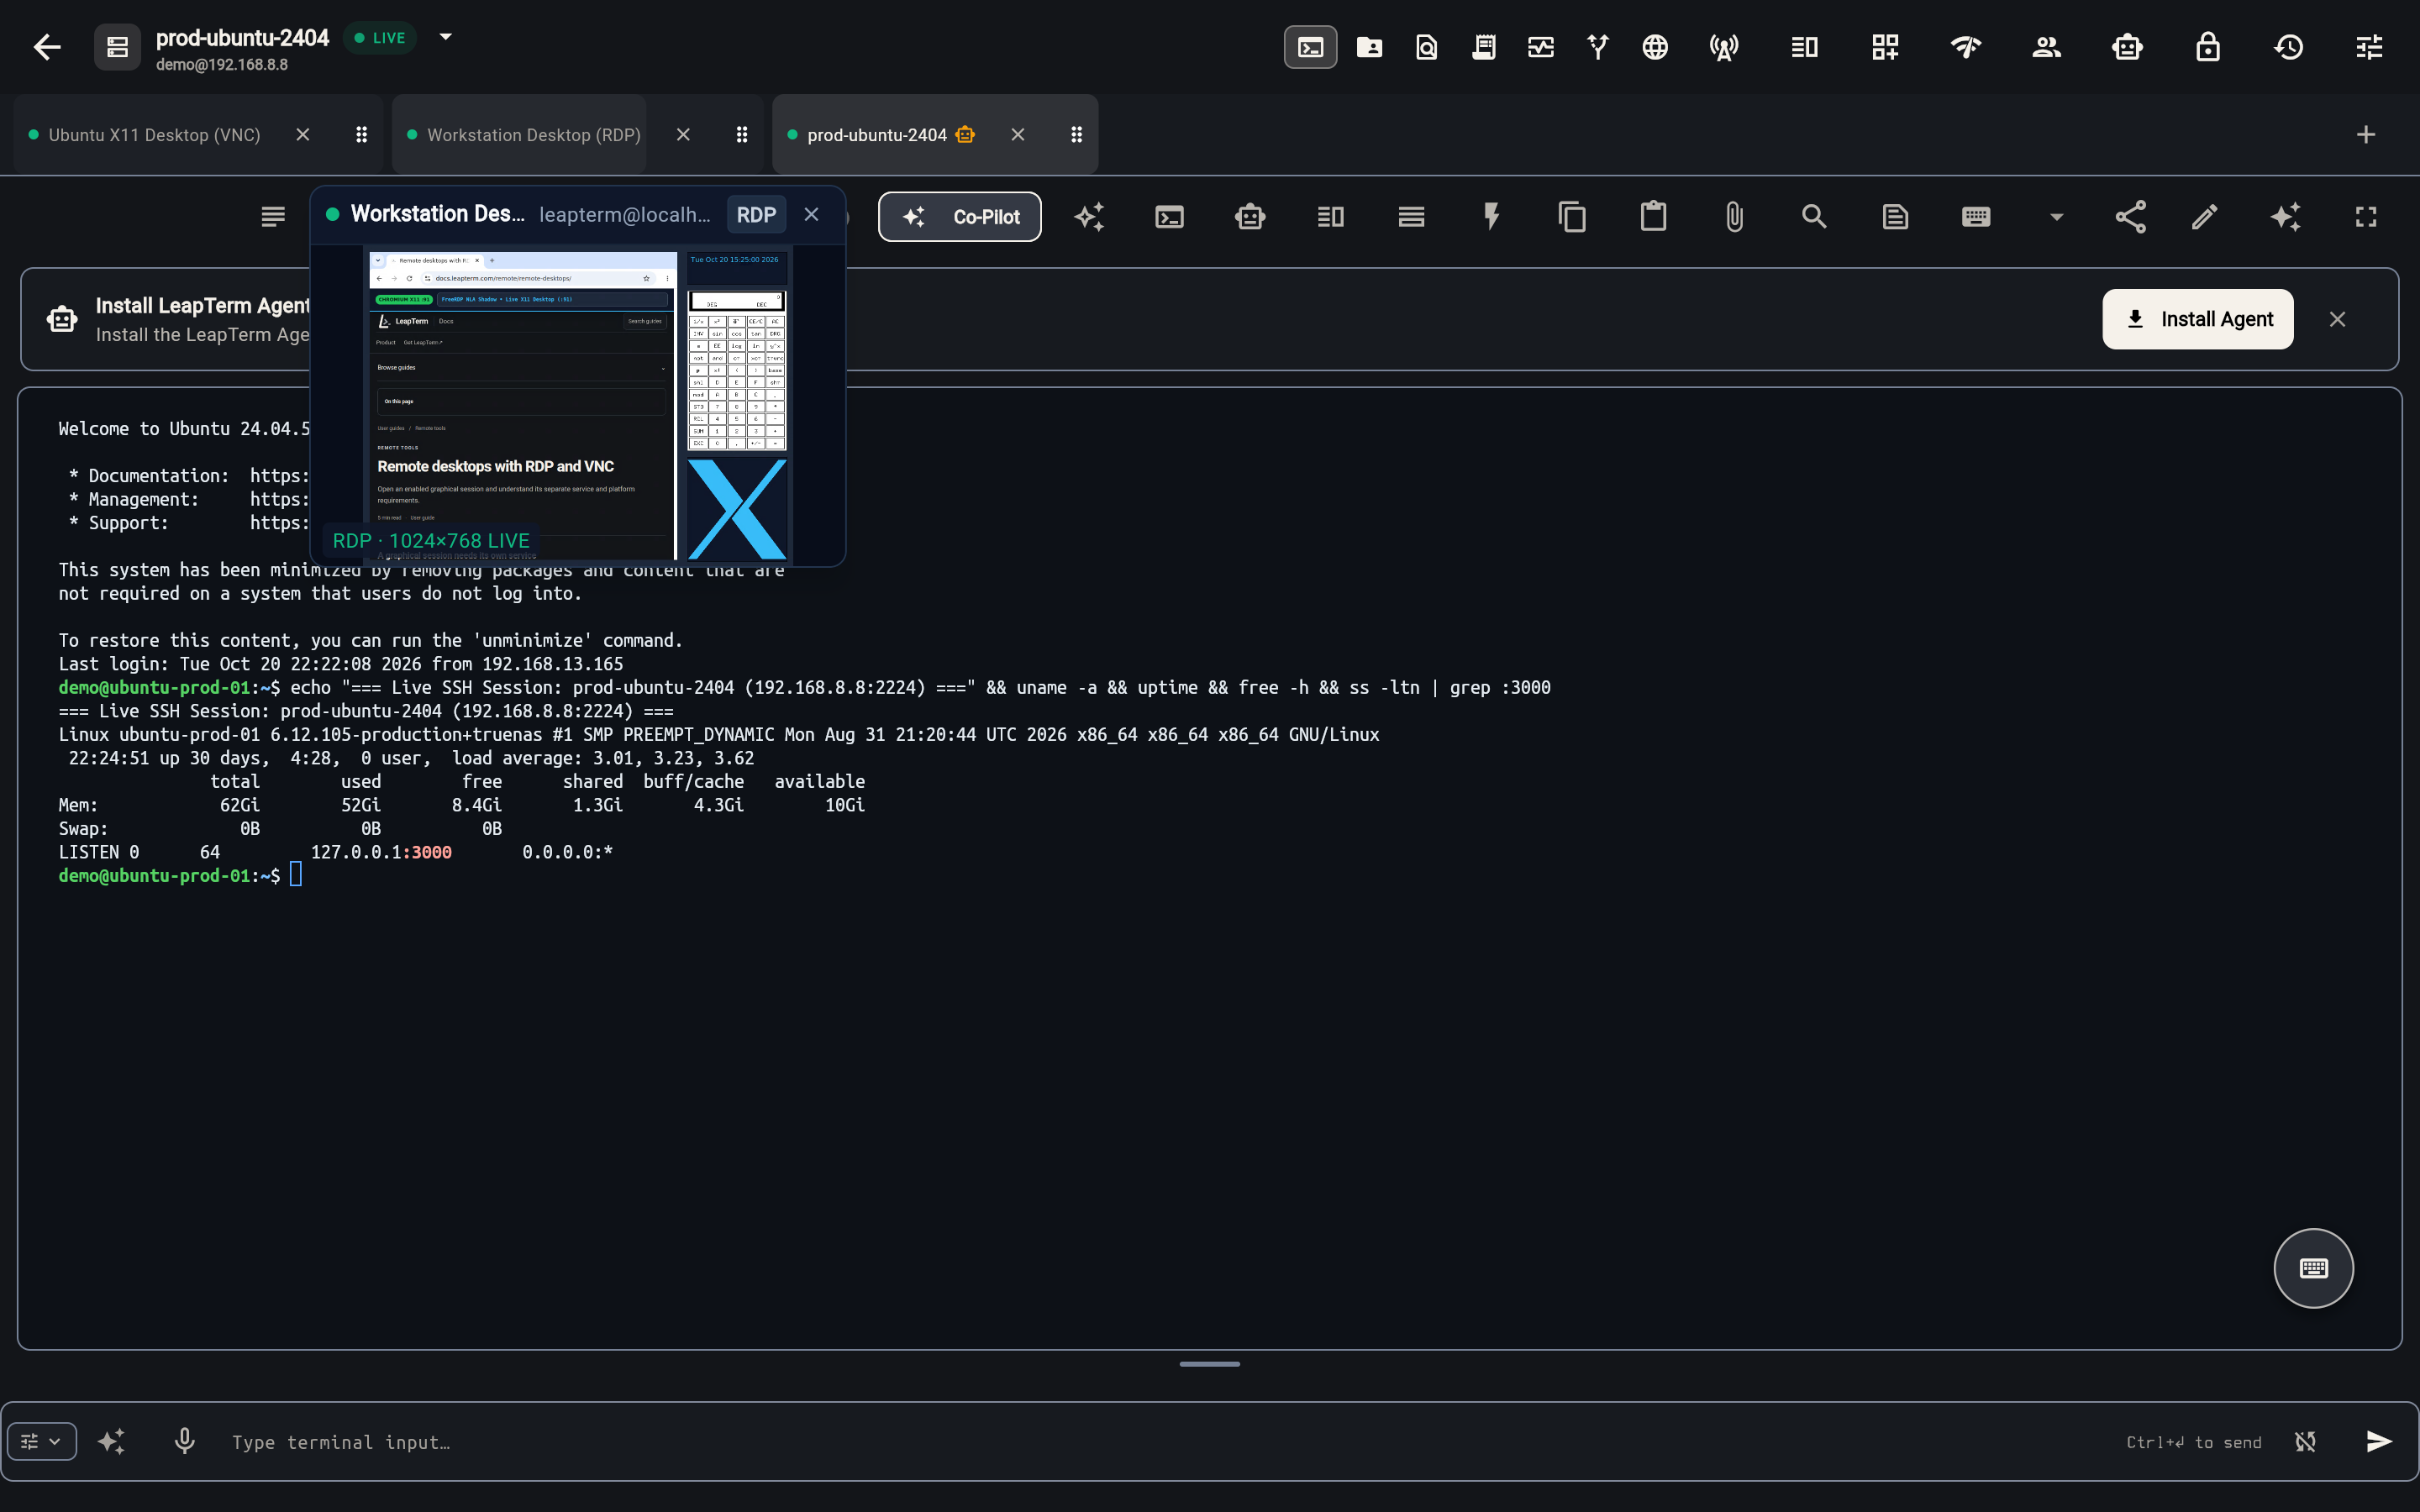Click the terminal resize handle bar
Screen dimensions: 2420x1512
pos(1209,1364)
